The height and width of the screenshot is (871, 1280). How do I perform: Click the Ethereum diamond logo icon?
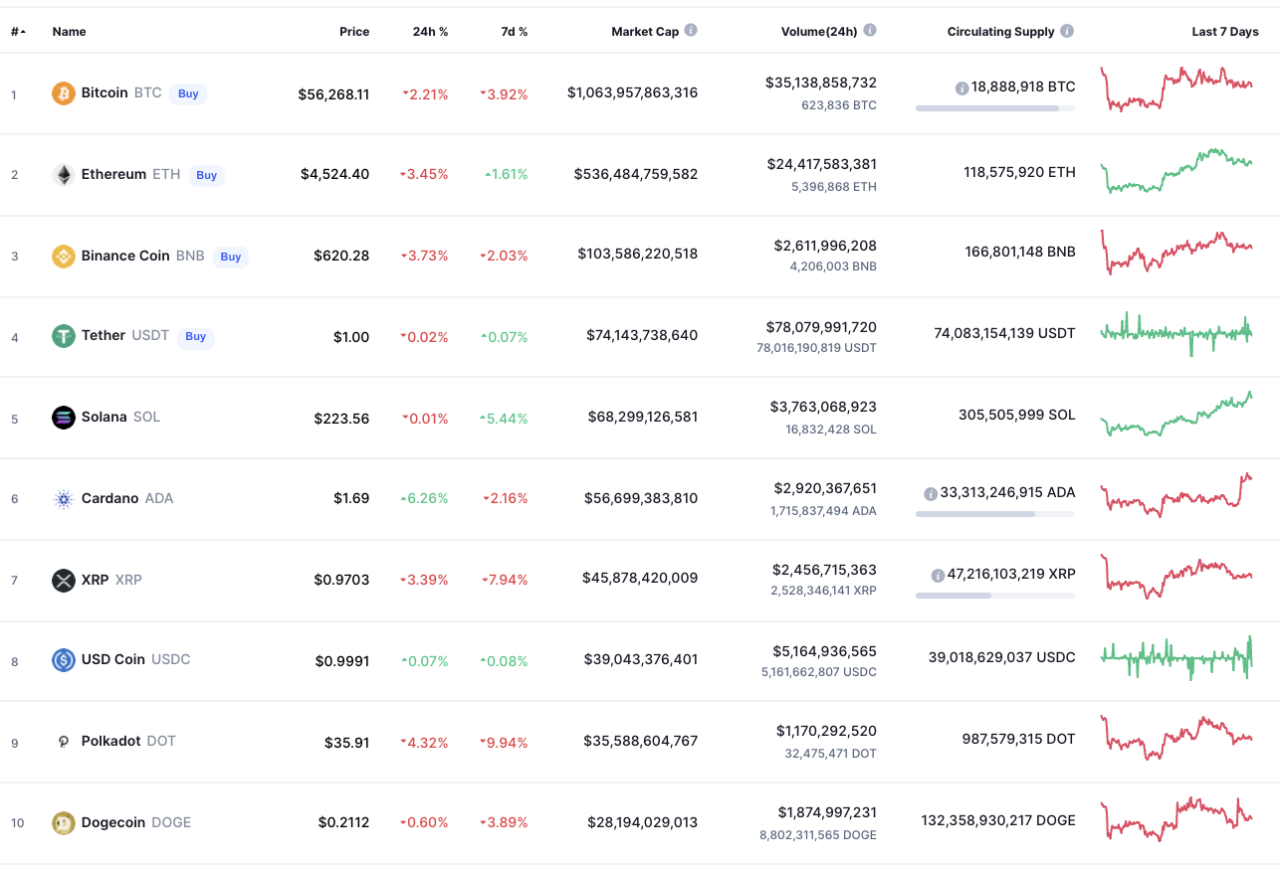pos(63,175)
